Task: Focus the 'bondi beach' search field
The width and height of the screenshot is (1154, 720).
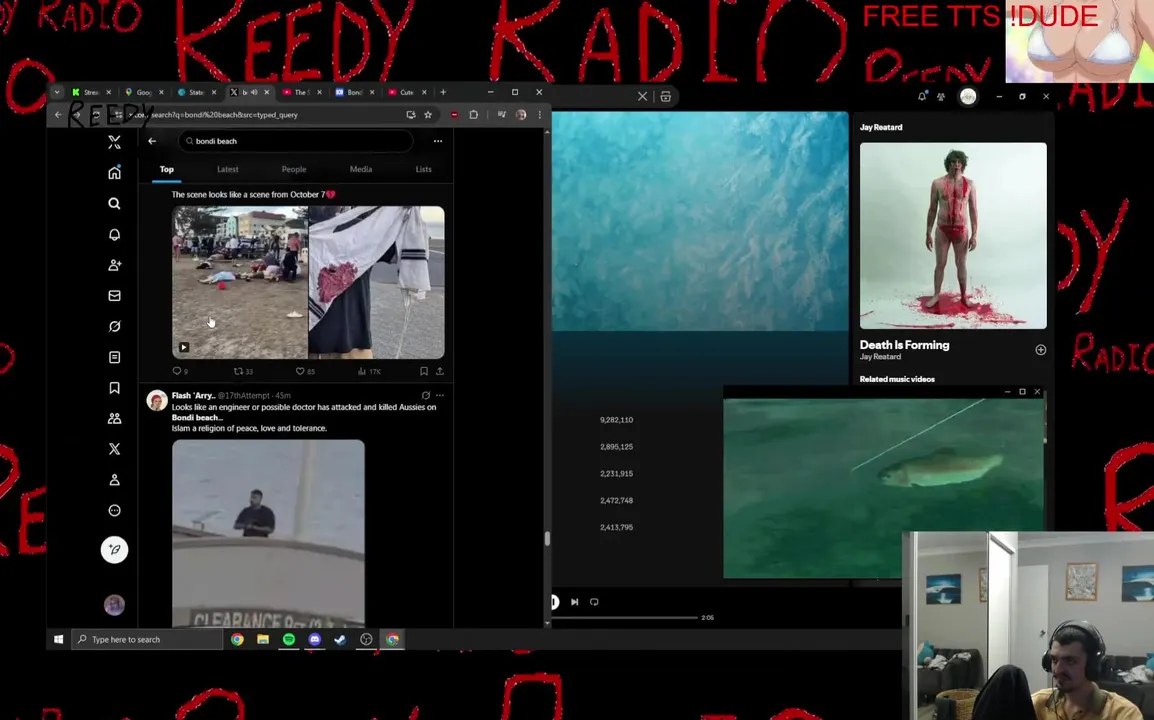Action: [296, 141]
